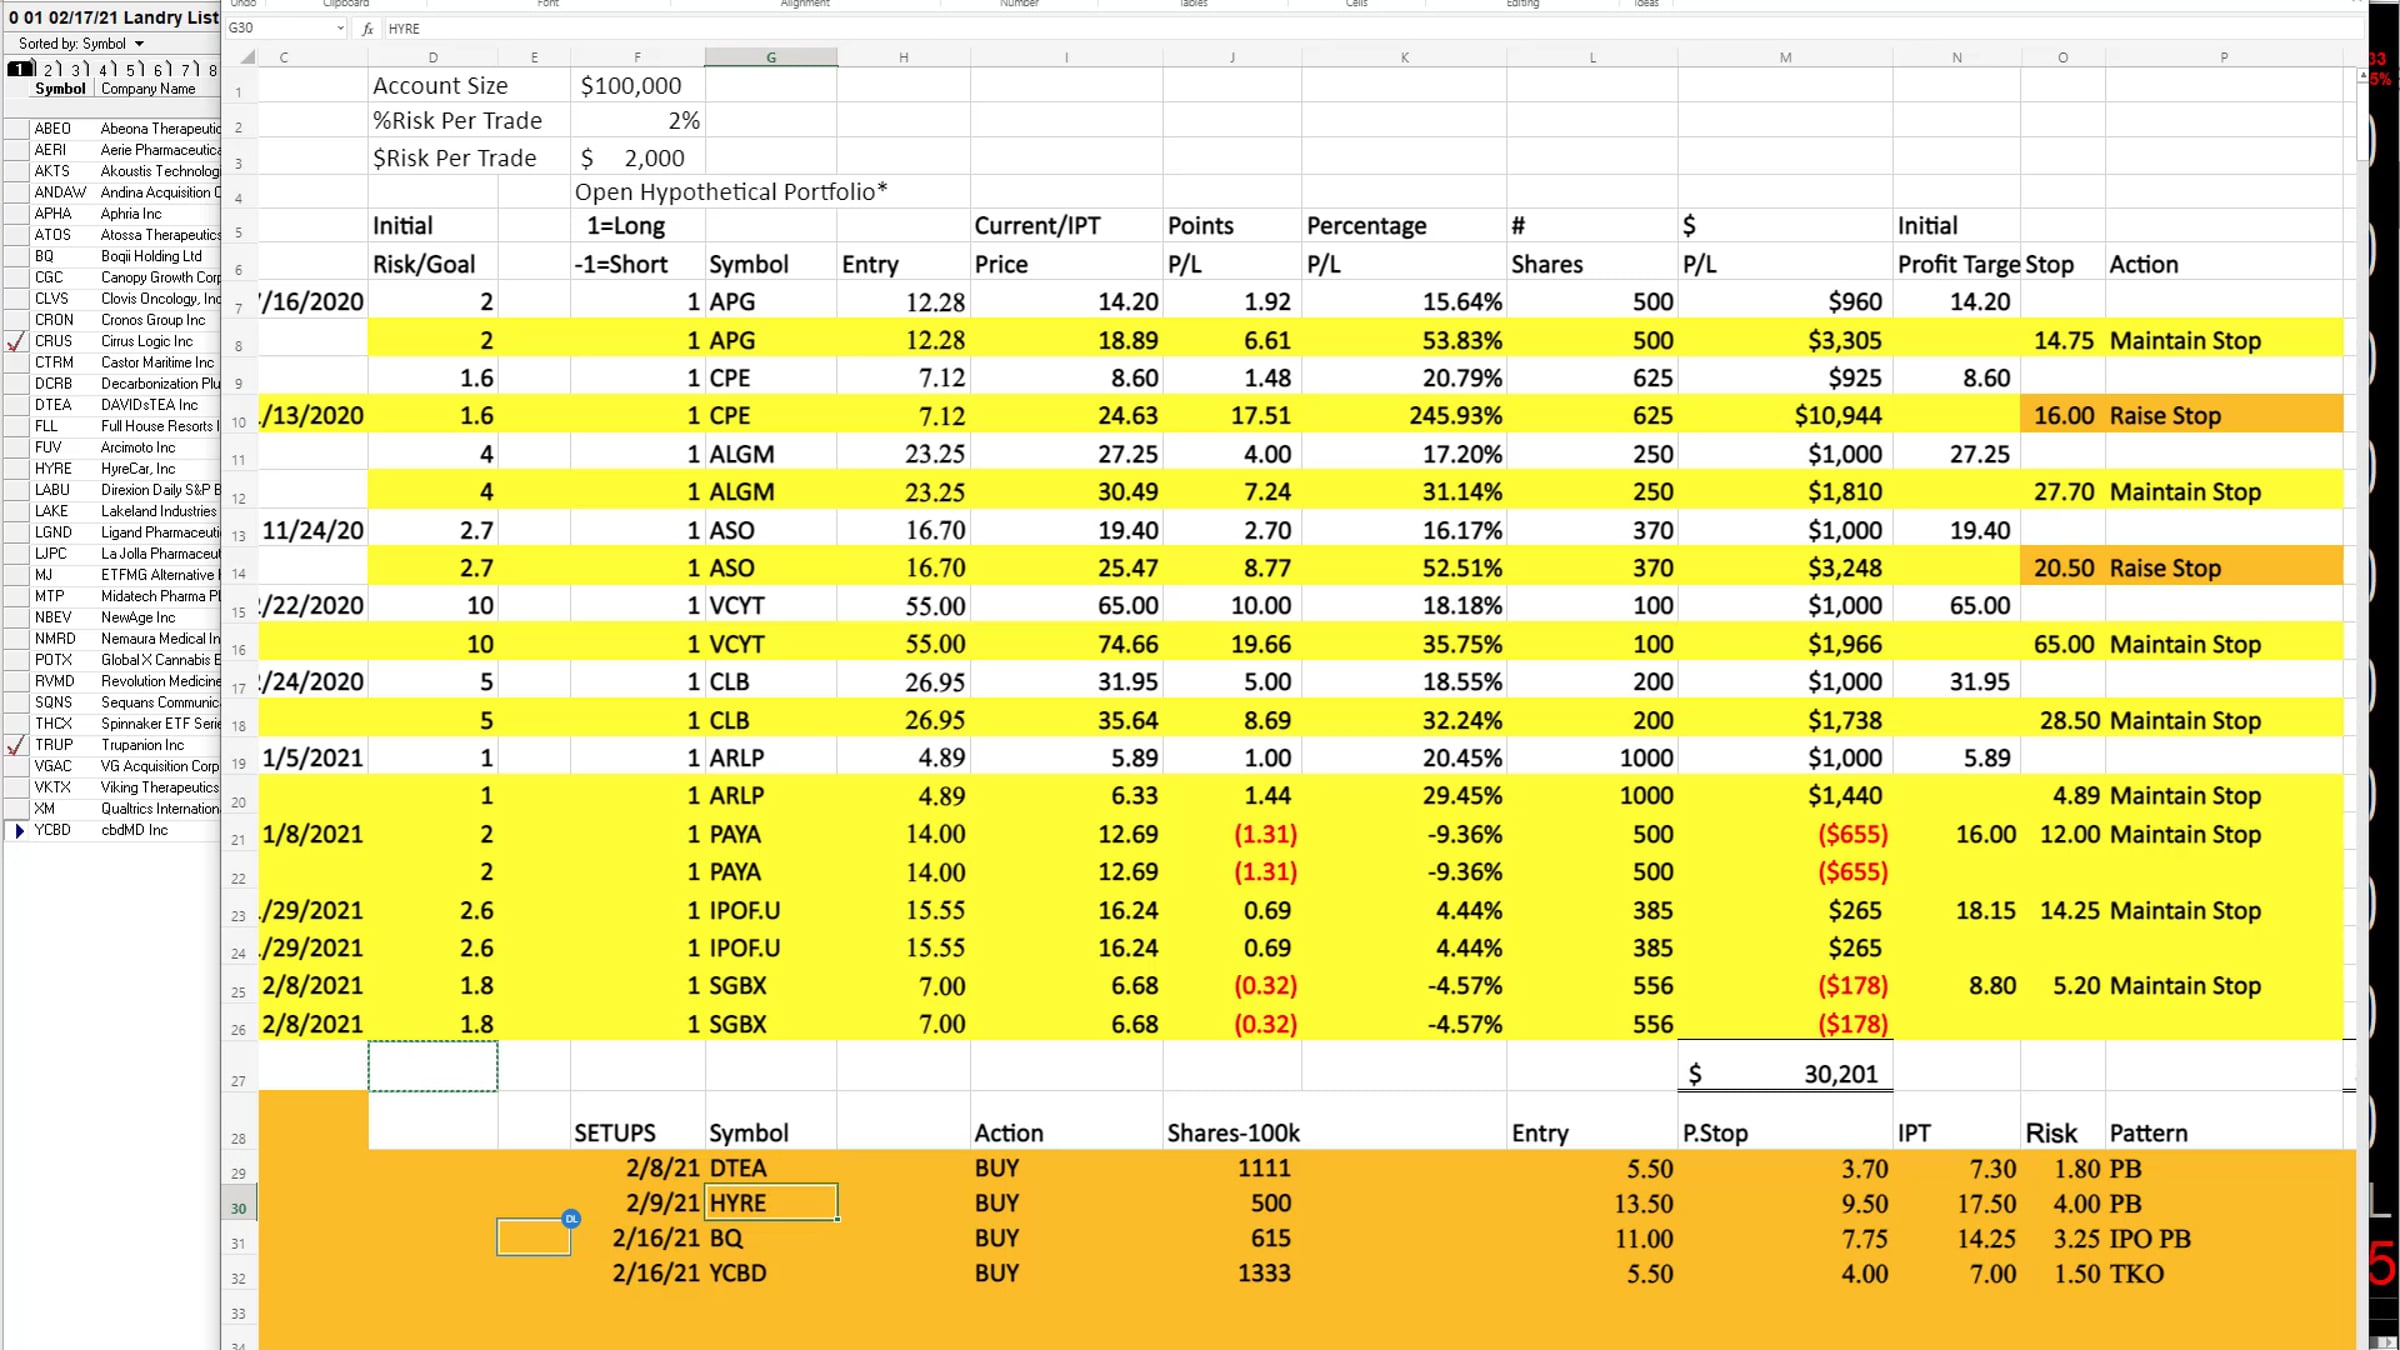Open the Sorted by Symbol dropdown
This screenshot has width=2400, height=1350.
pos(140,44)
